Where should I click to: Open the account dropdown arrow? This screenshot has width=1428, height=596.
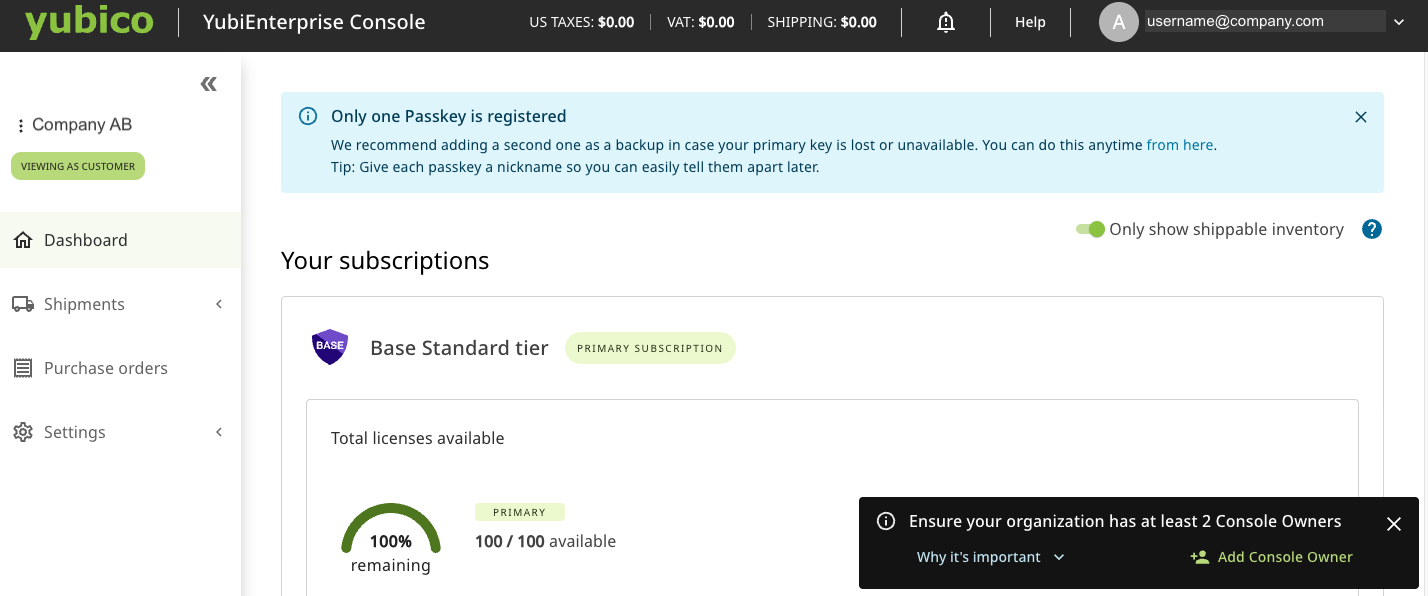1398,22
